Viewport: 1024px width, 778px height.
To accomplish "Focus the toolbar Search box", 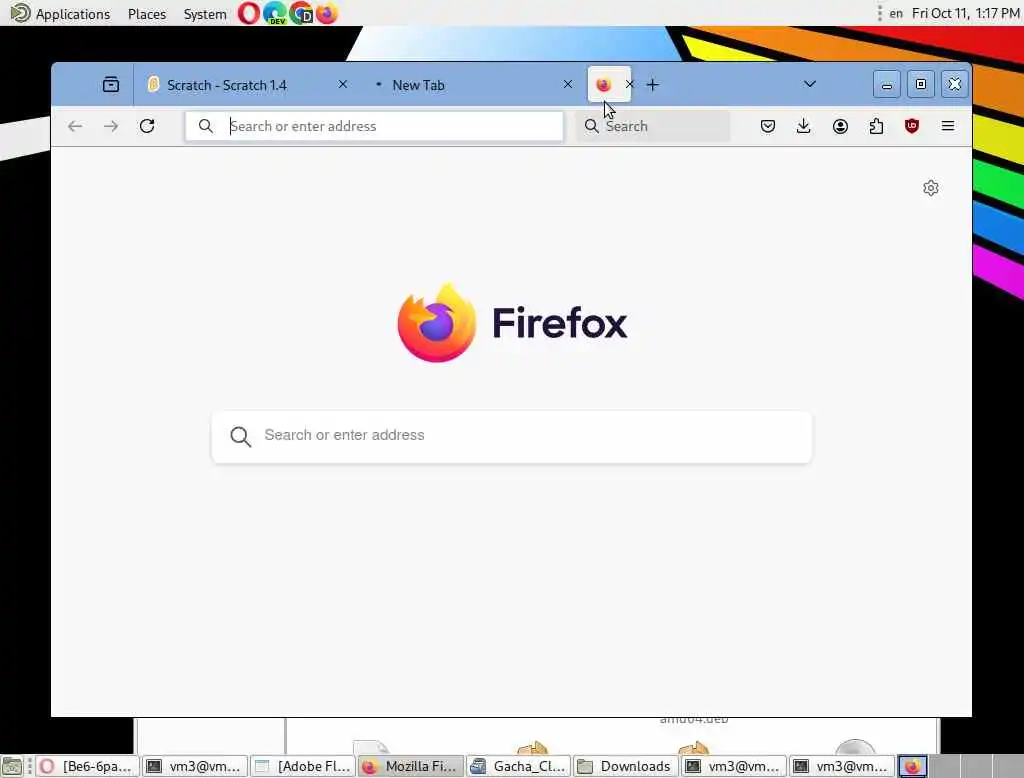I will pos(653,126).
